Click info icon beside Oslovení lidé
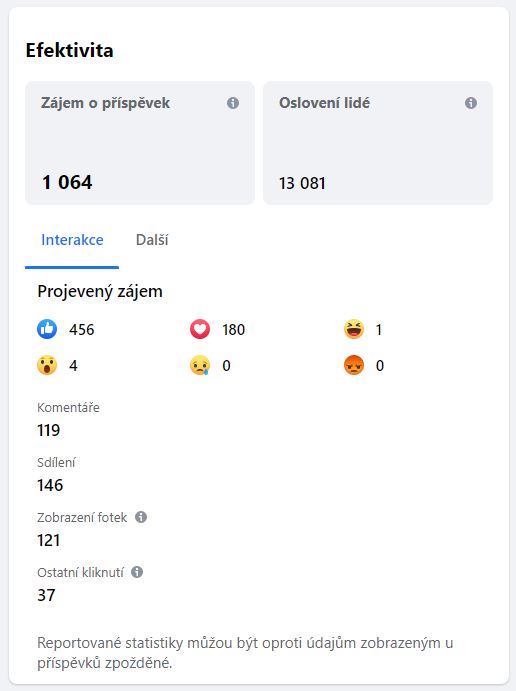 (471, 103)
